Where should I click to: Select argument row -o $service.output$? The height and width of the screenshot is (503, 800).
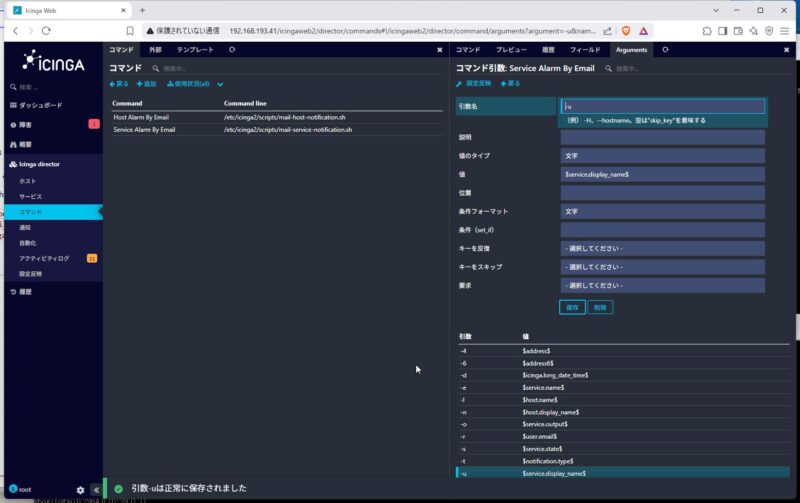pos(623,424)
